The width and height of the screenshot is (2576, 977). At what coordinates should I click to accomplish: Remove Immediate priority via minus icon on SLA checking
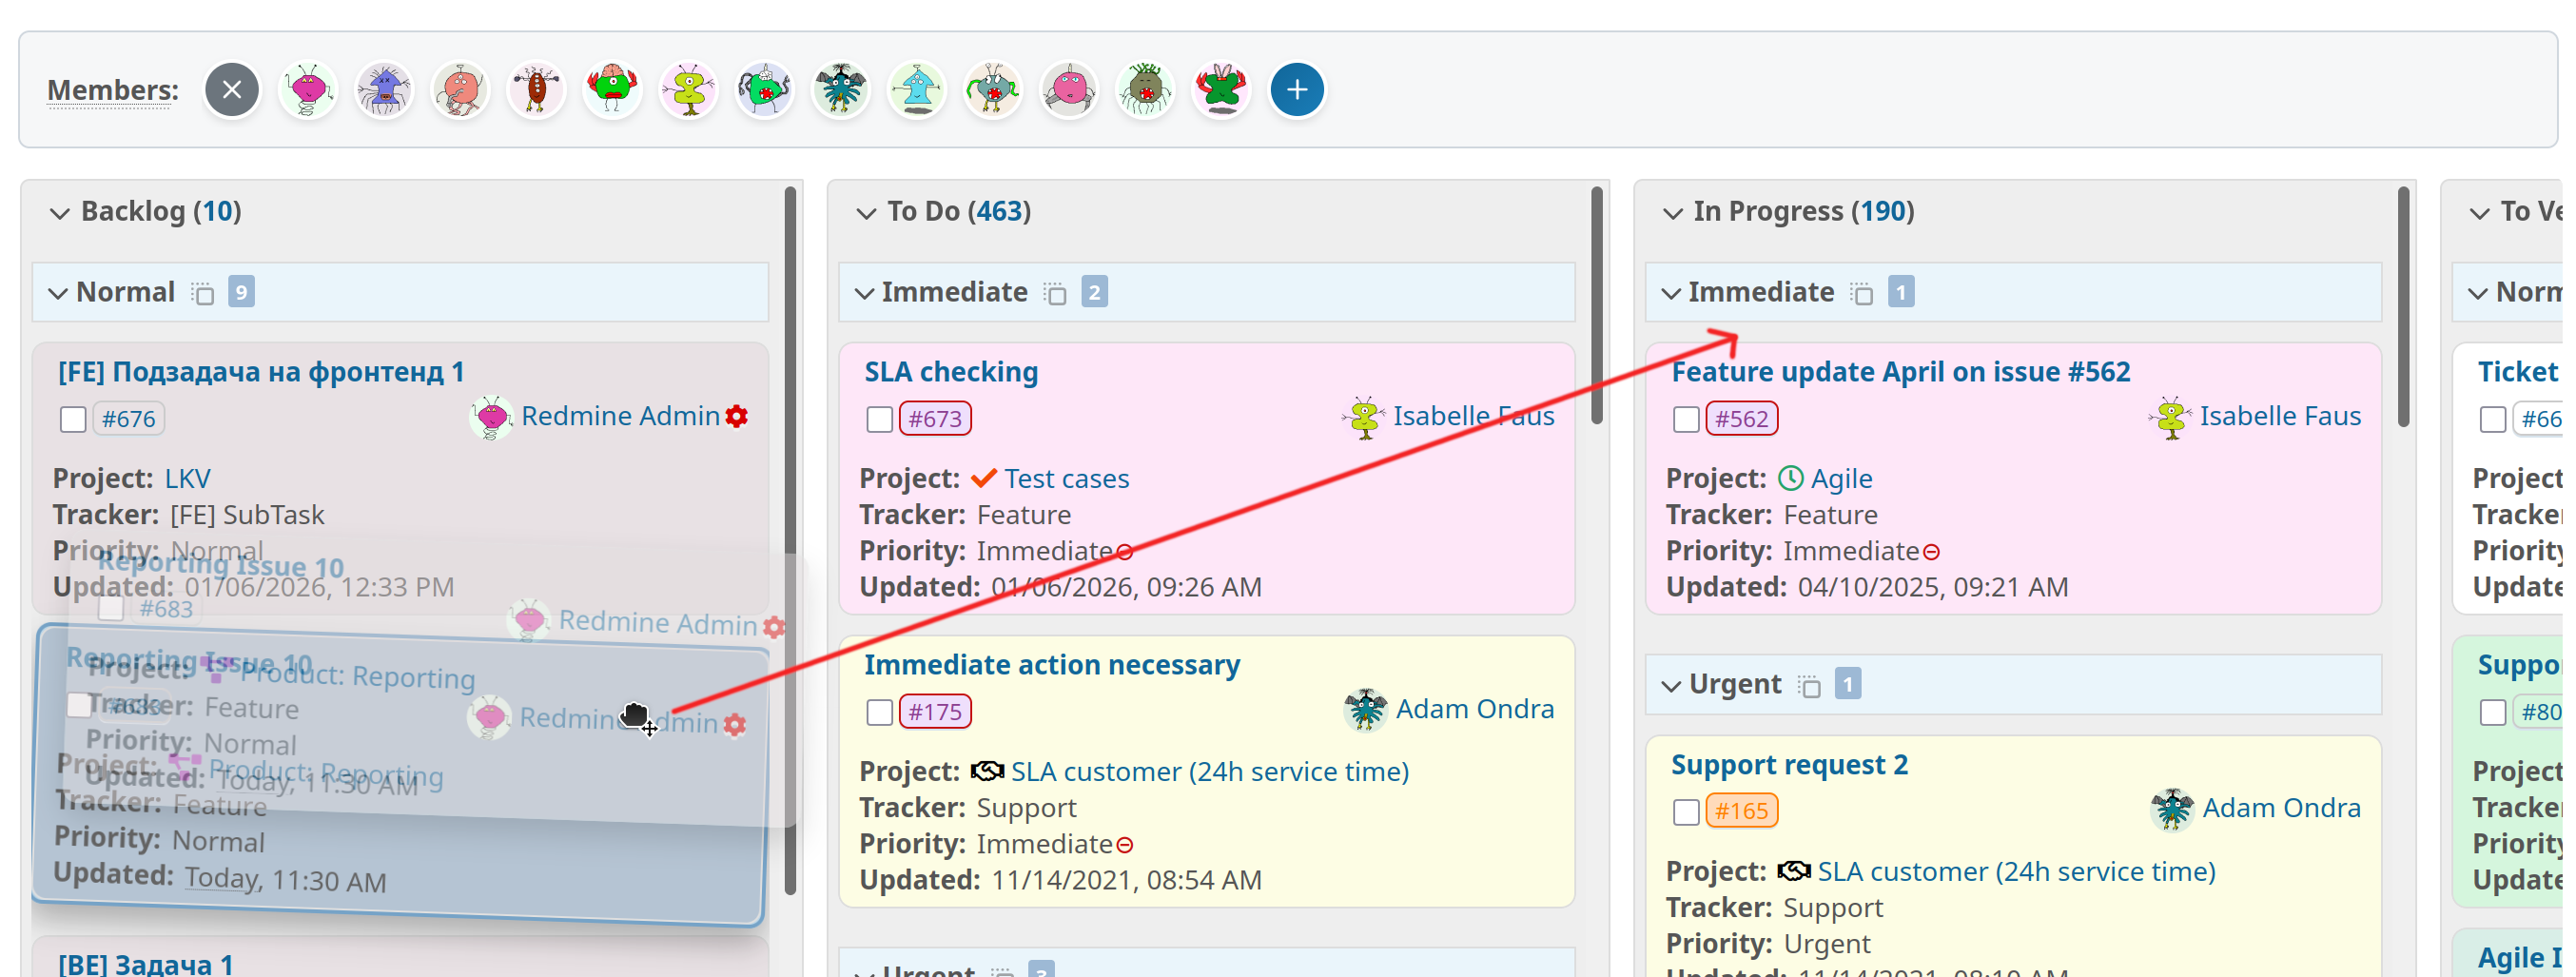pyautogui.click(x=1126, y=551)
